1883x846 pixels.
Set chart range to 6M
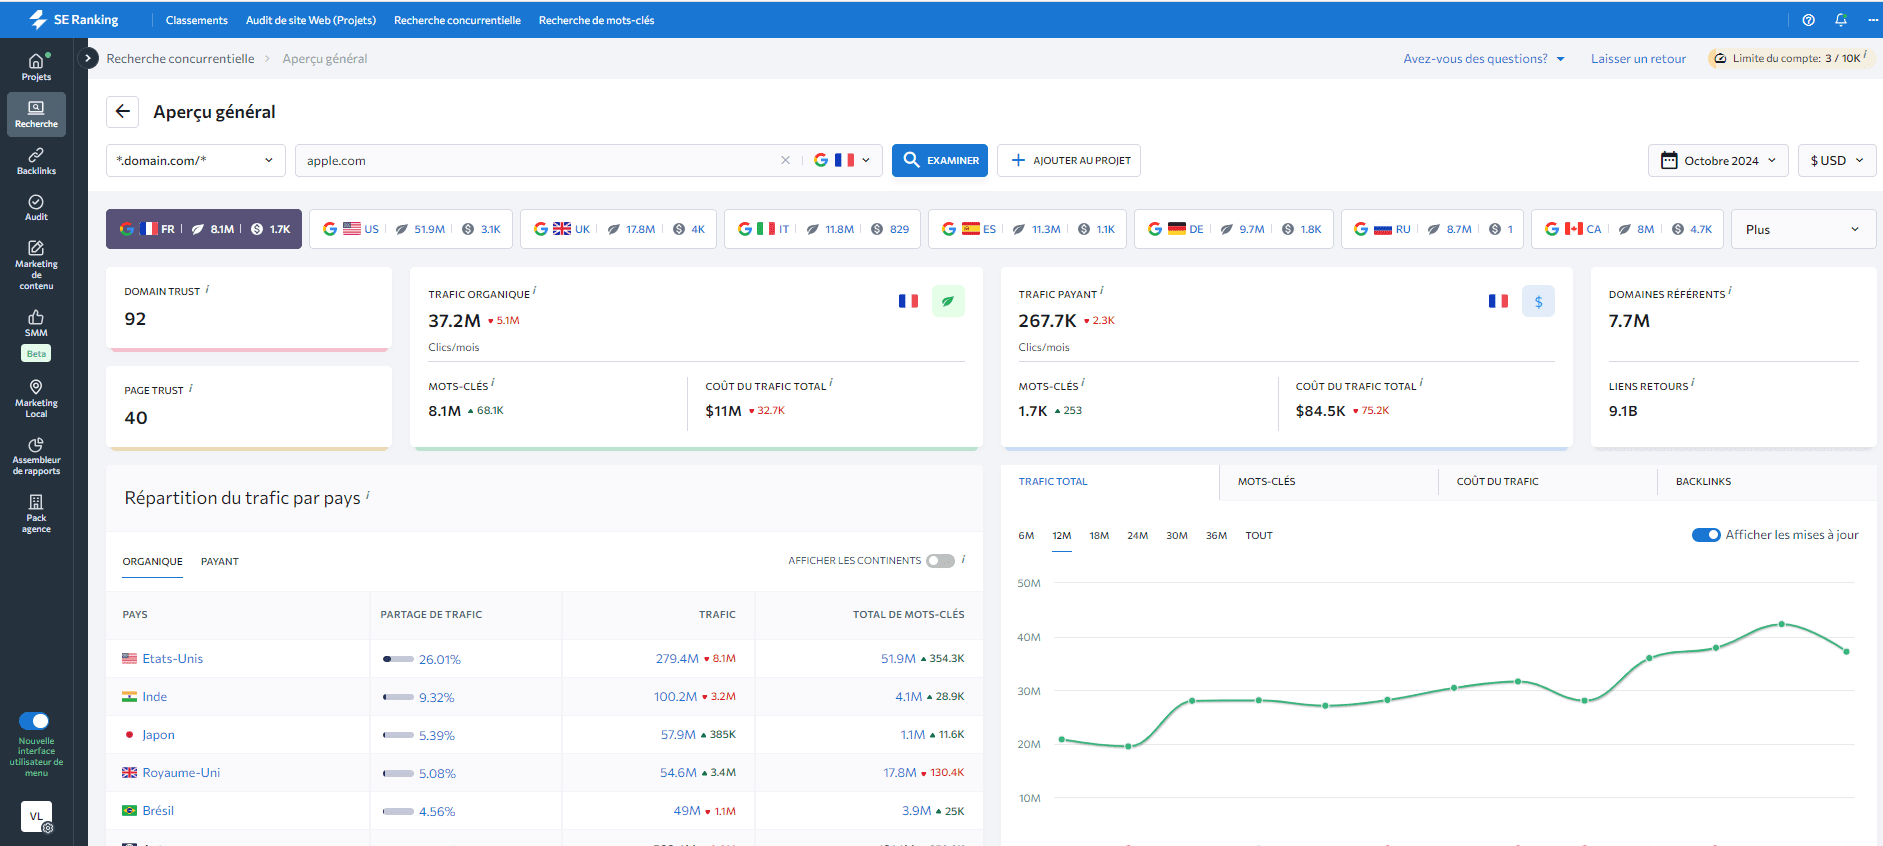1026,536
